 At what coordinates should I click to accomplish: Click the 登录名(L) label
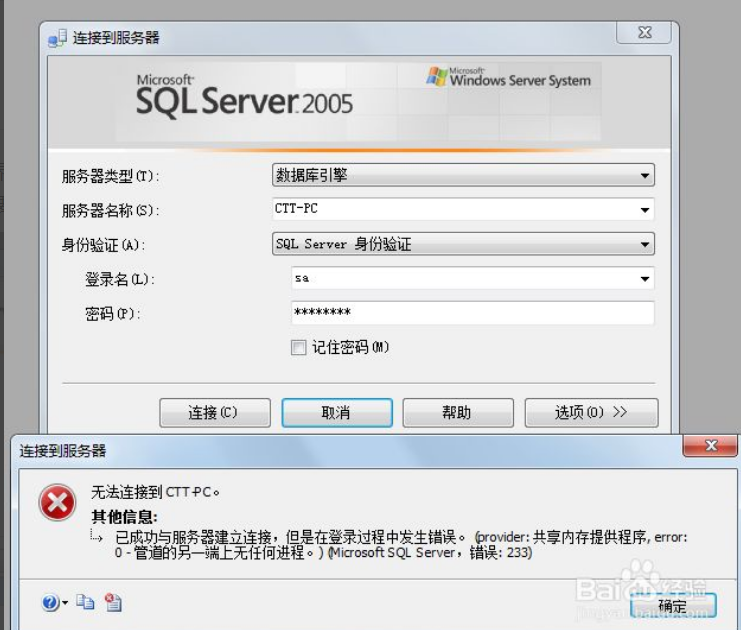(120, 279)
